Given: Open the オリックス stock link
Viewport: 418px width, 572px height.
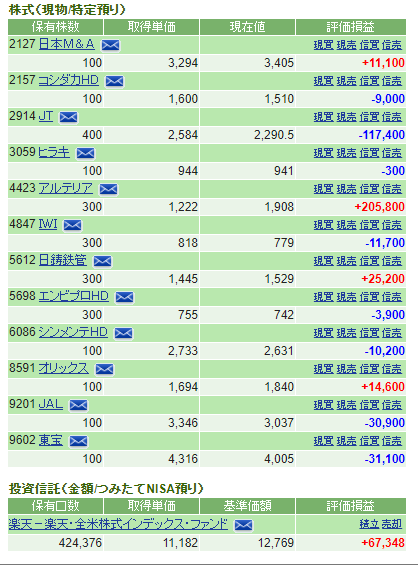Looking at the screenshot, I should pyautogui.click(x=63, y=368).
